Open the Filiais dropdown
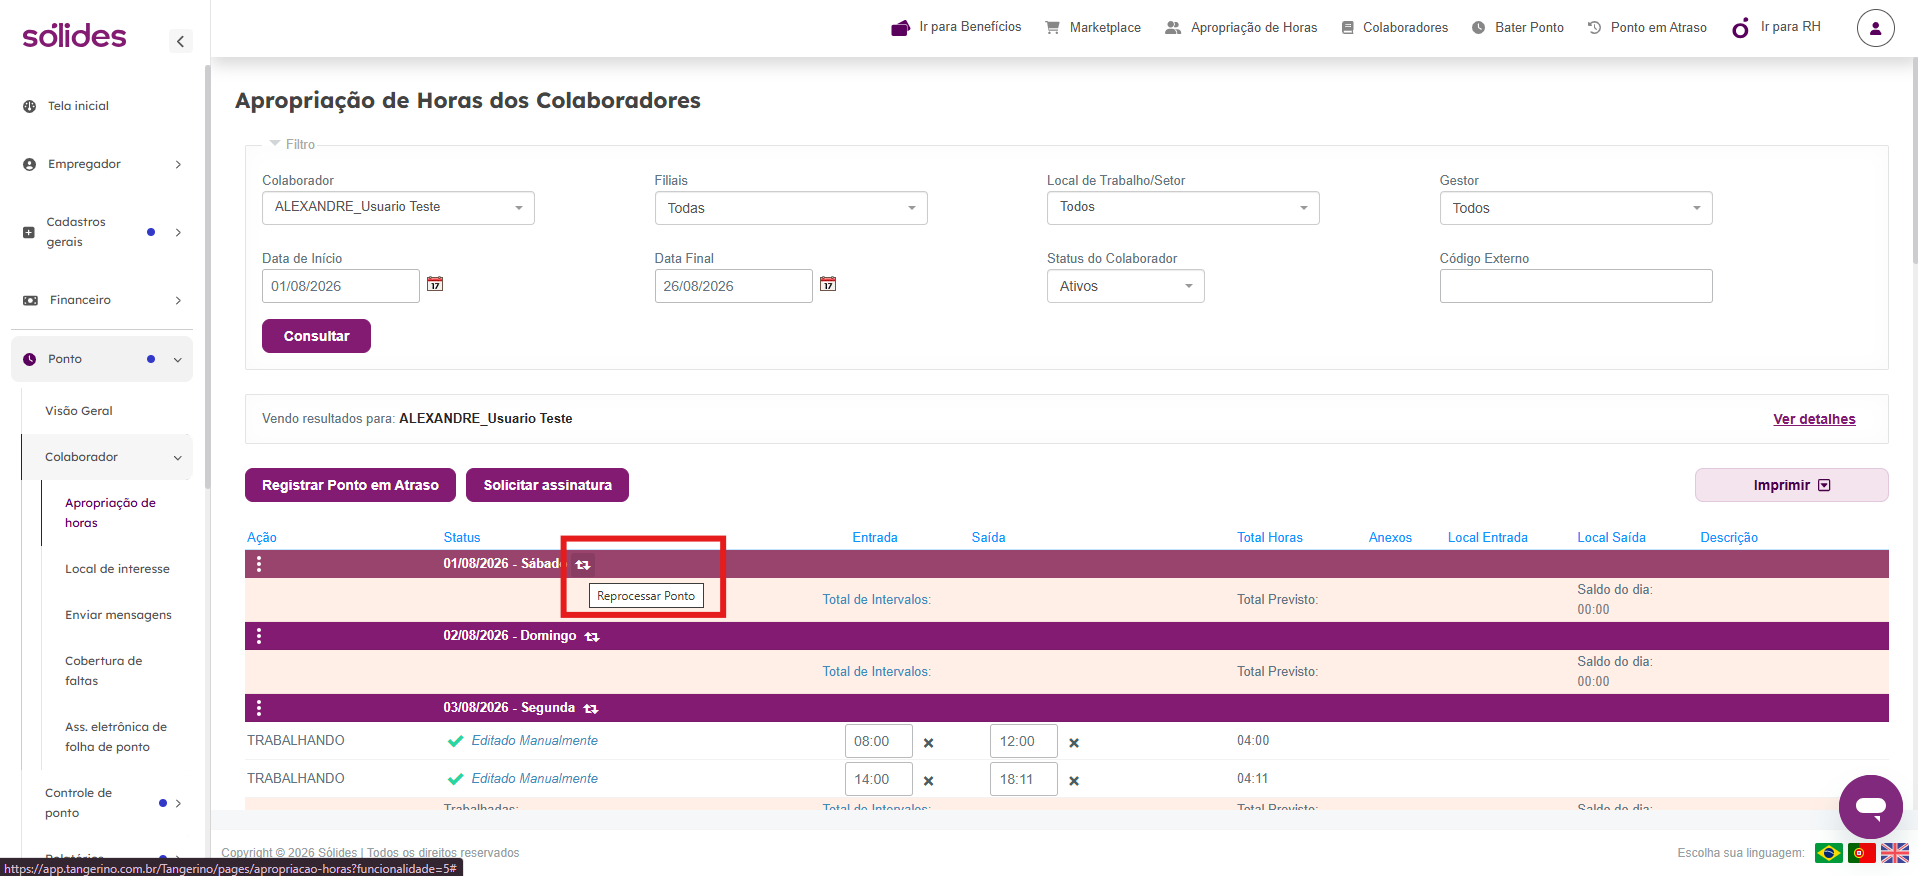Screen dimensions: 1918x876 tap(791, 208)
